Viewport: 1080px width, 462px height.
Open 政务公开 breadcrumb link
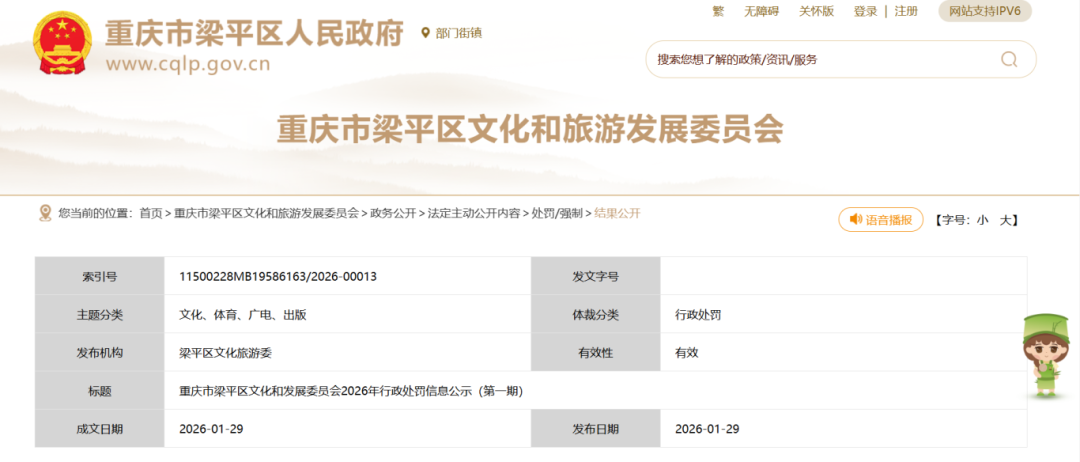coord(393,213)
